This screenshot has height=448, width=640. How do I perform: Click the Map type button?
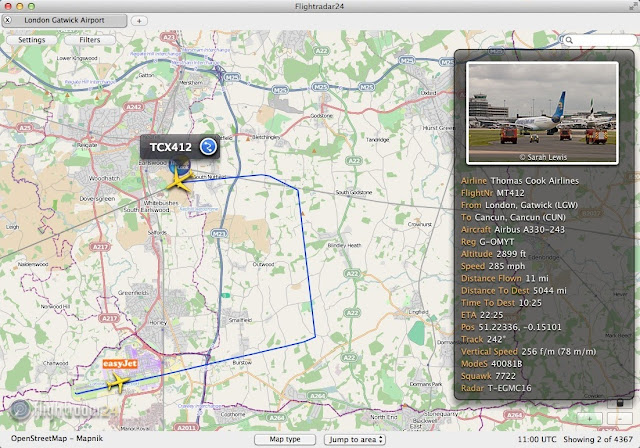285,439
